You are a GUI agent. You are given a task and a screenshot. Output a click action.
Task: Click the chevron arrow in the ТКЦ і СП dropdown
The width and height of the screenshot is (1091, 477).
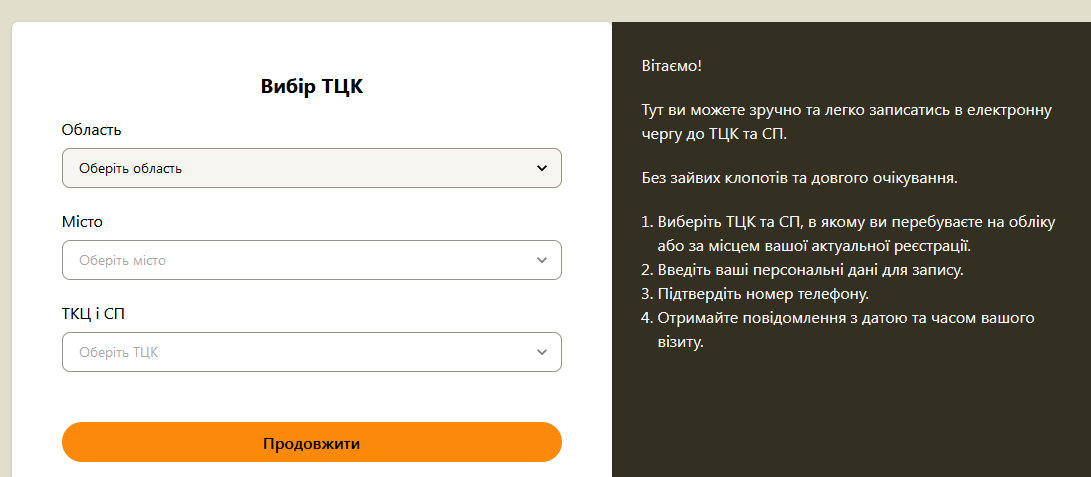tap(542, 352)
